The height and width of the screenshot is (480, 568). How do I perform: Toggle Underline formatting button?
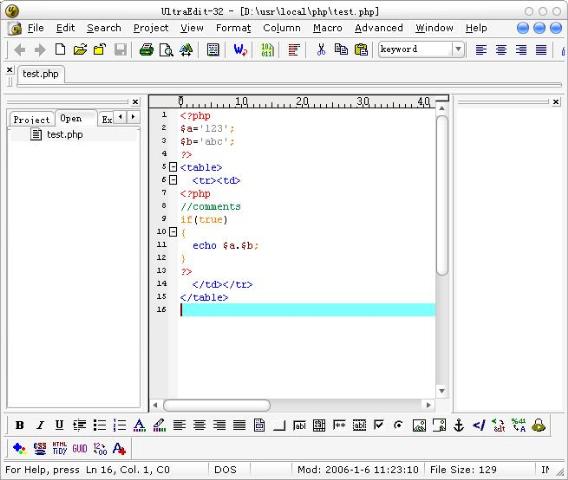click(x=59, y=425)
